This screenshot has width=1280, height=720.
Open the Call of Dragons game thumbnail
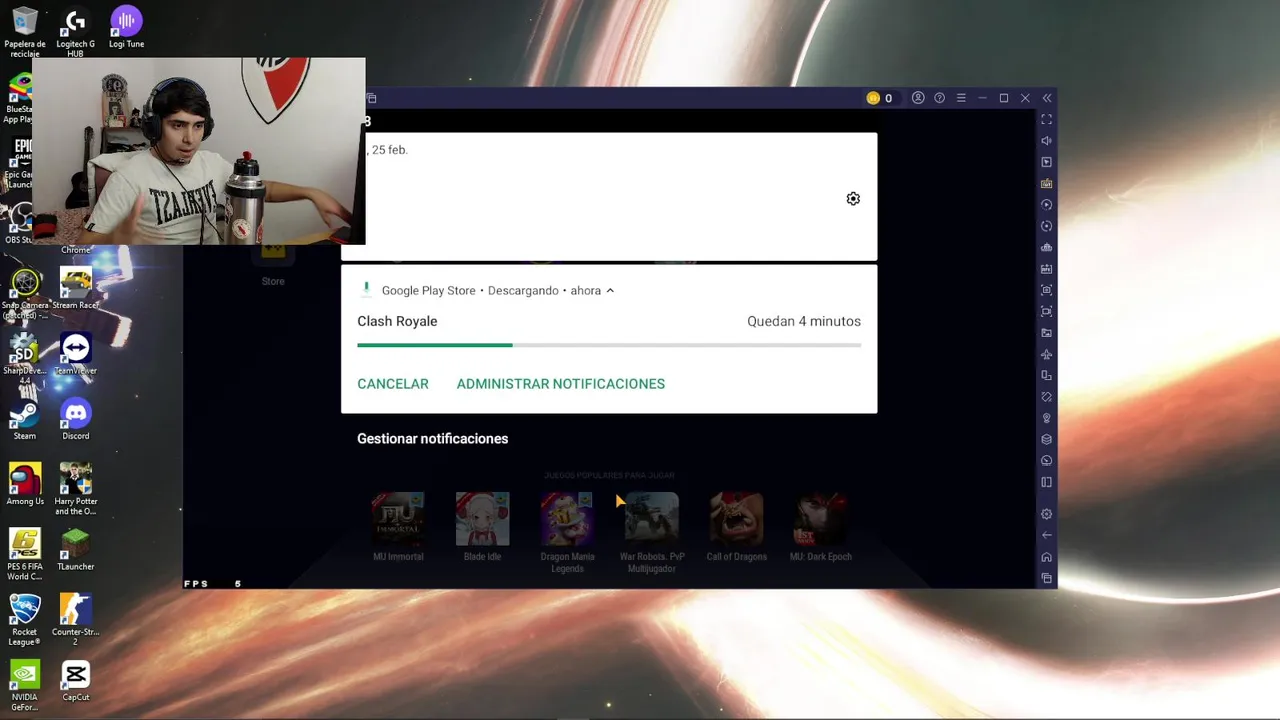pyautogui.click(x=737, y=519)
